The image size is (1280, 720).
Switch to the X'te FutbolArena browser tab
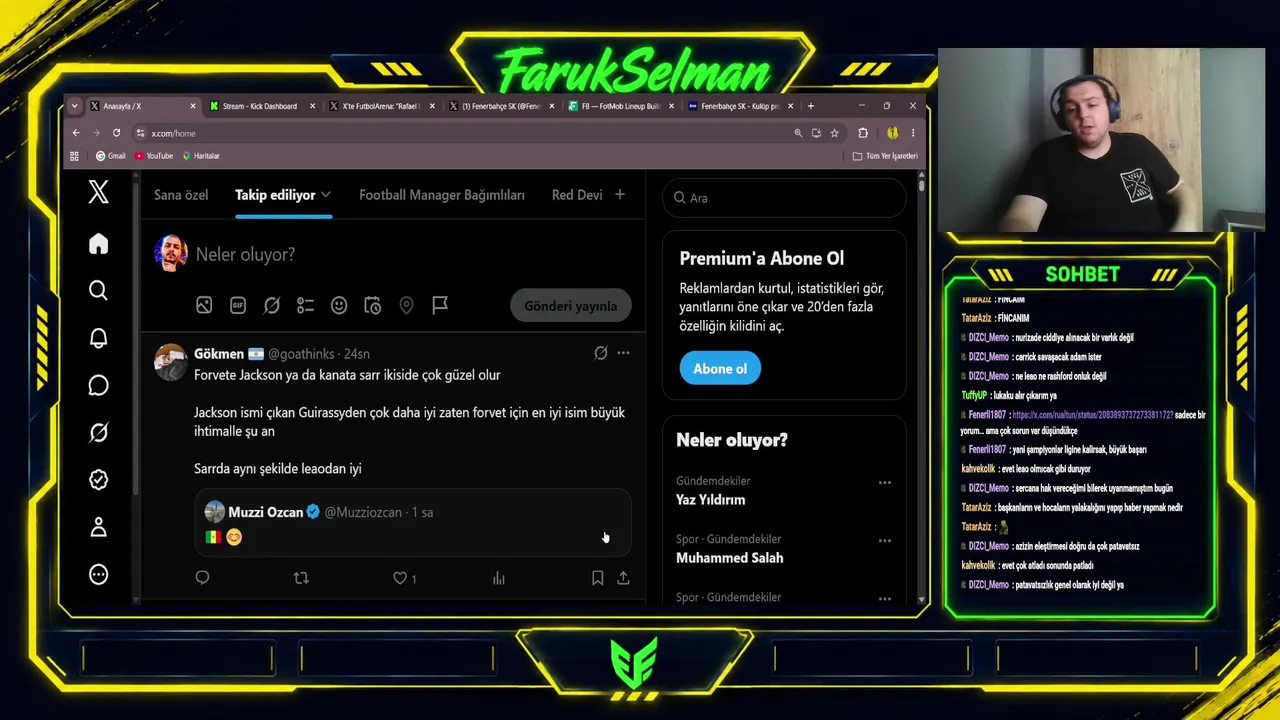382,106
